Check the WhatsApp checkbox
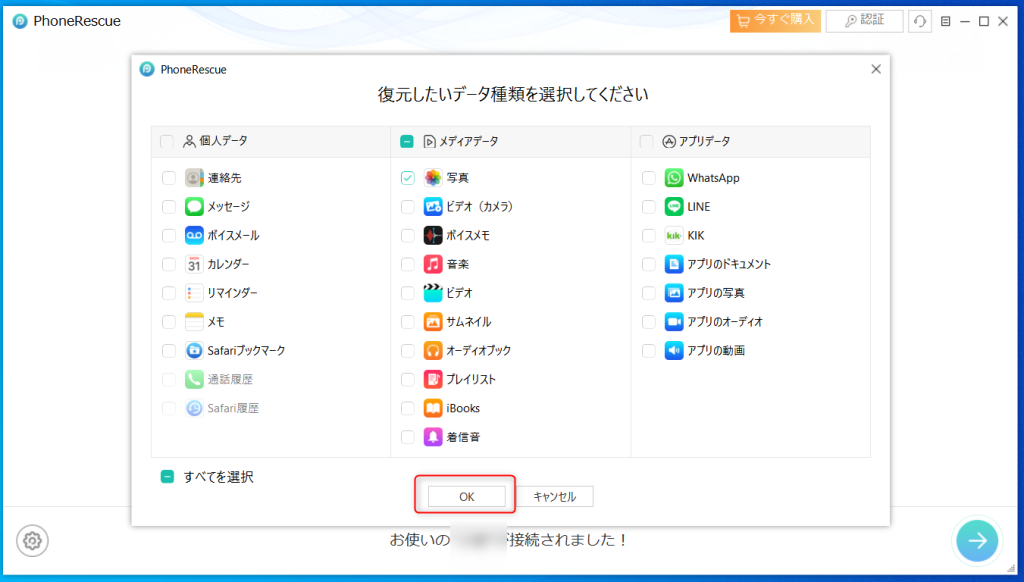 point(648,178)
